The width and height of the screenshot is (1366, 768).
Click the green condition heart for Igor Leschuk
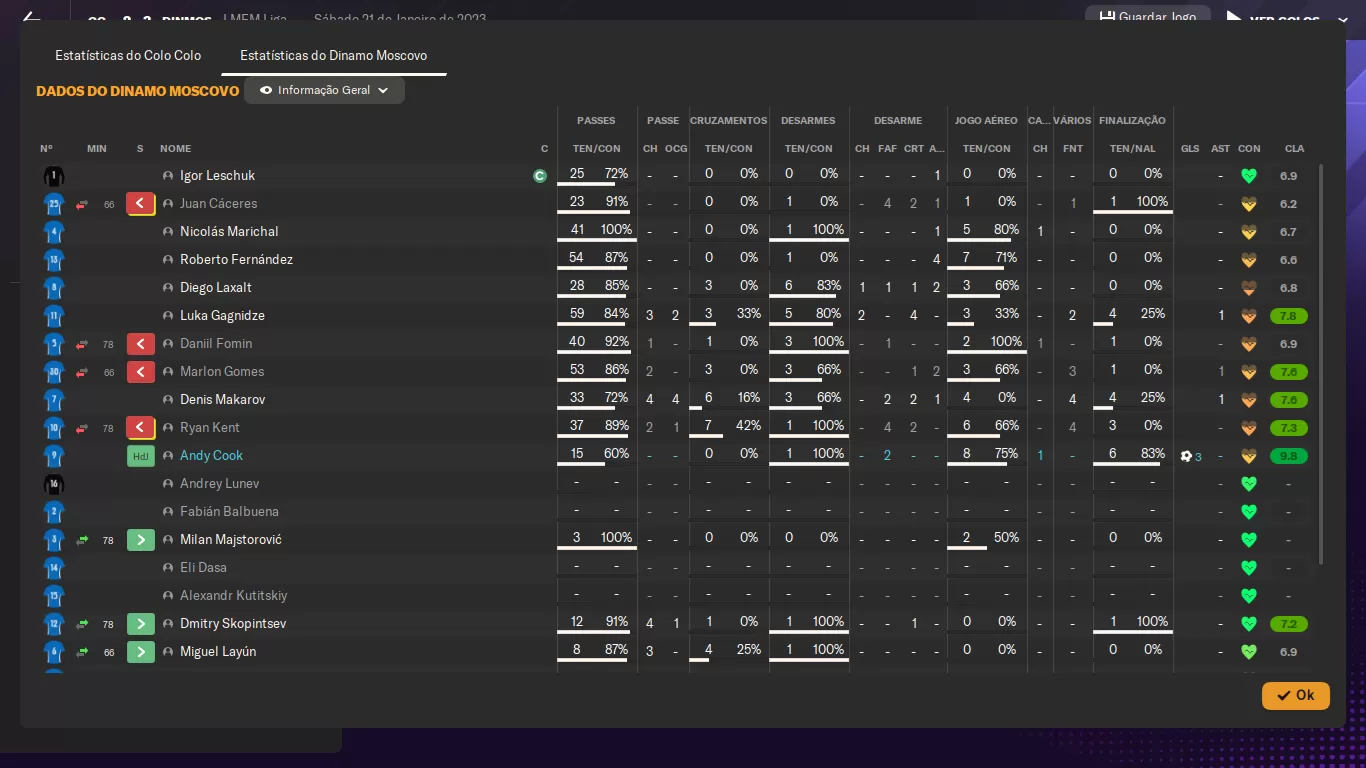1248,176
